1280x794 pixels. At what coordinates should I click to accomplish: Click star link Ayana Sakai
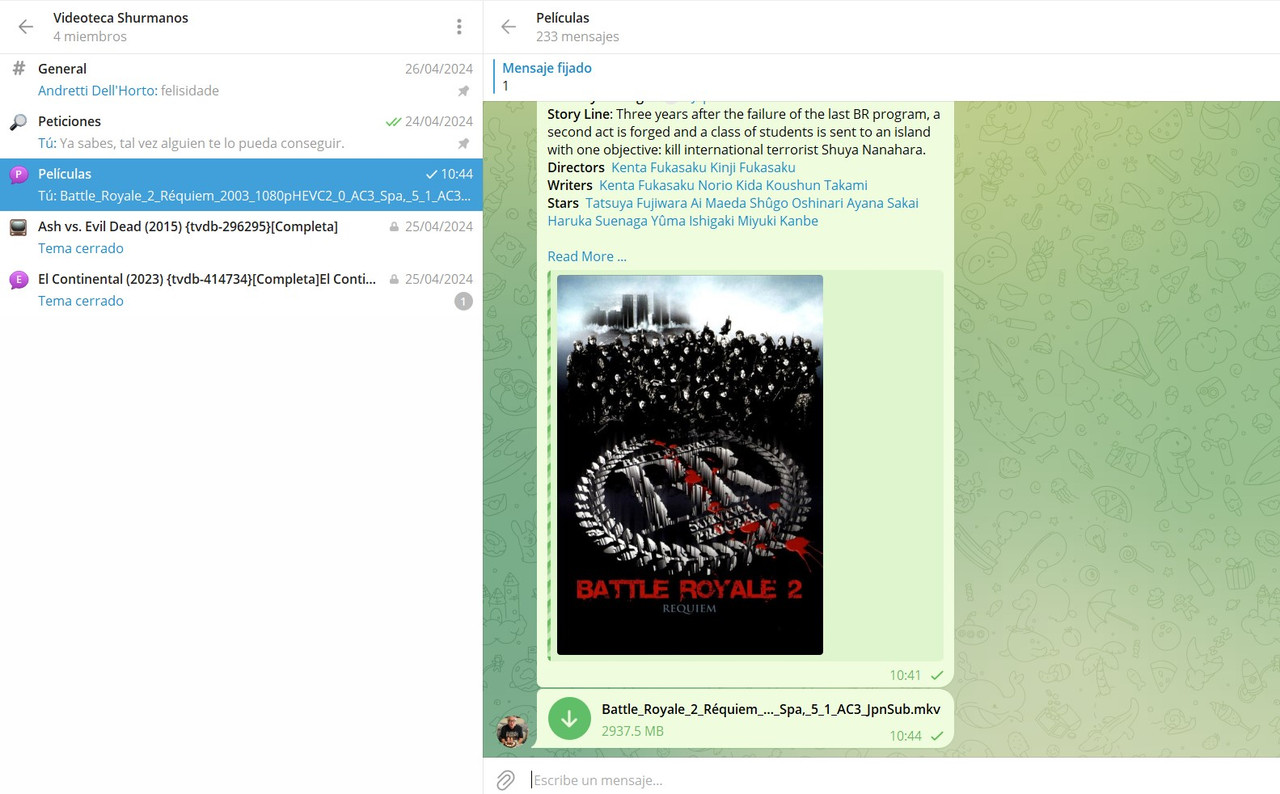click(x=882, y=203)
